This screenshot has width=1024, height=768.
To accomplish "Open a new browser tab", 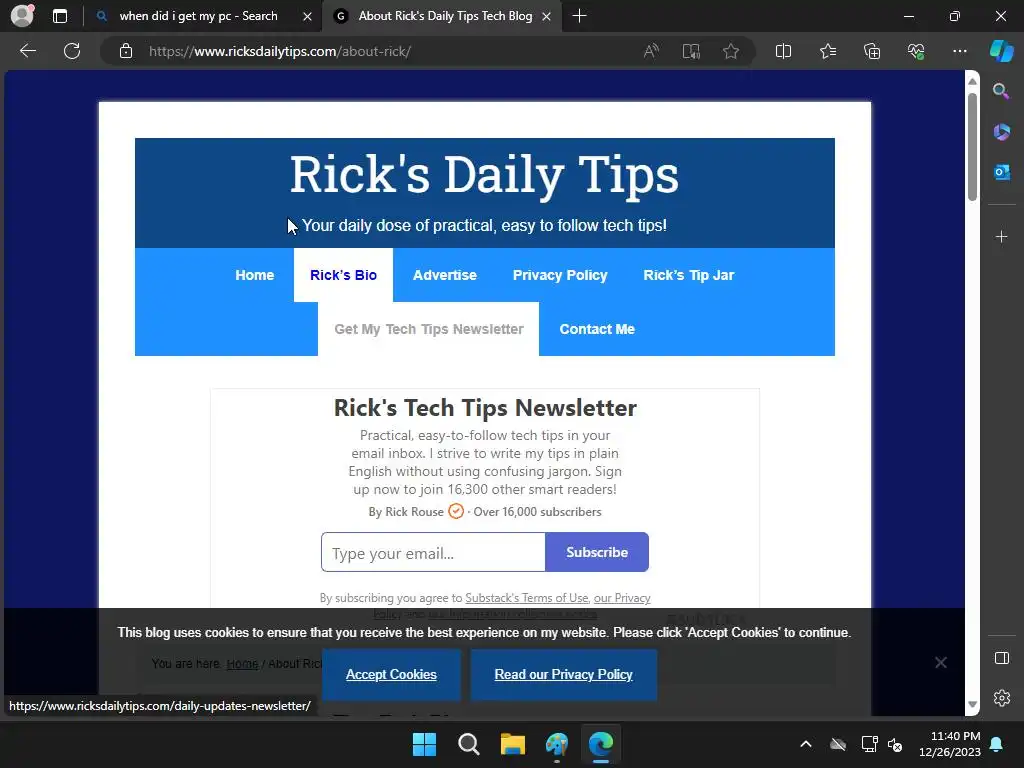I will click(x=579, y=16).
